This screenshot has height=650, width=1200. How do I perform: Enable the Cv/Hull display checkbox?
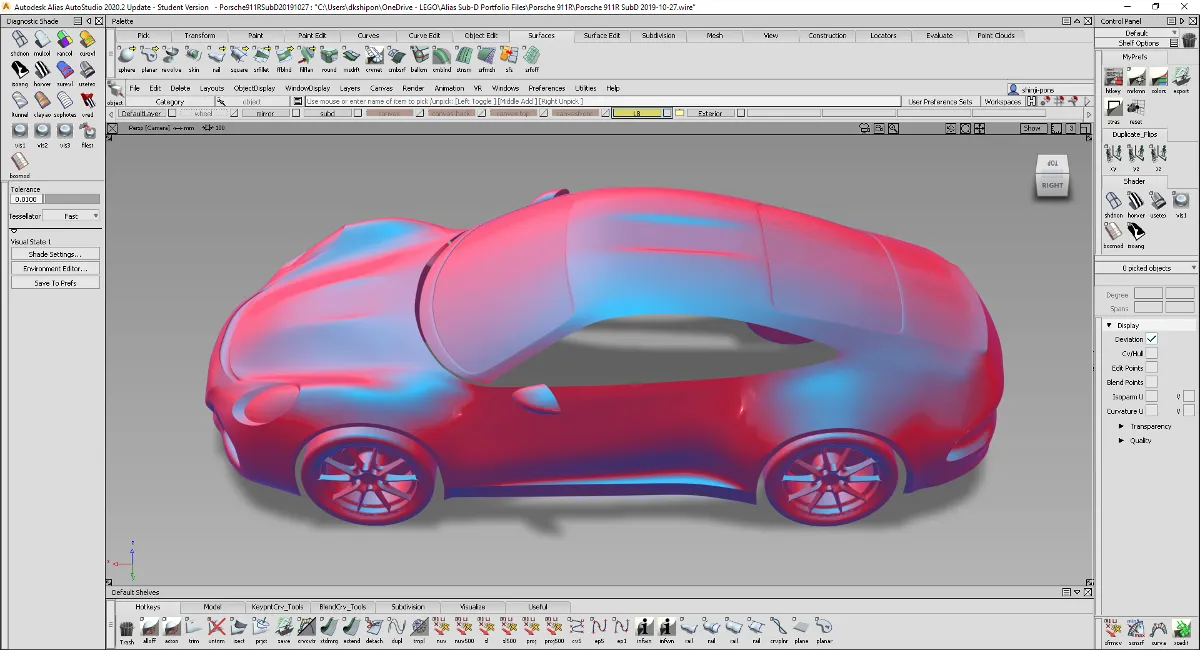tap(1152, 353)
